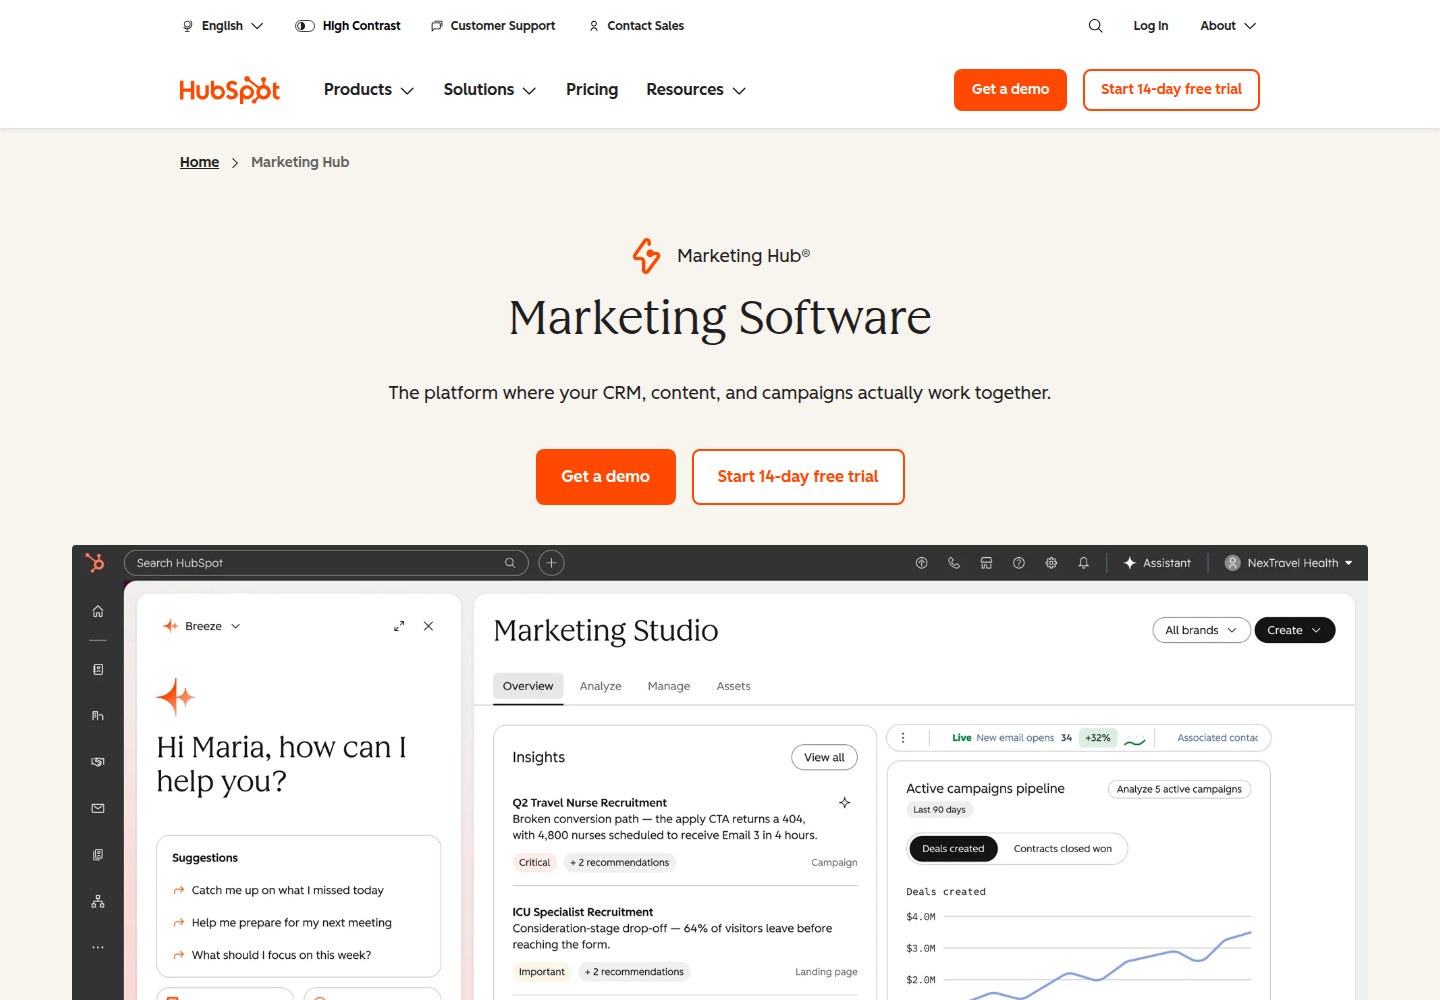
Task: Click the HubSpot logo in the header
Action: click(x=229, y=90)
